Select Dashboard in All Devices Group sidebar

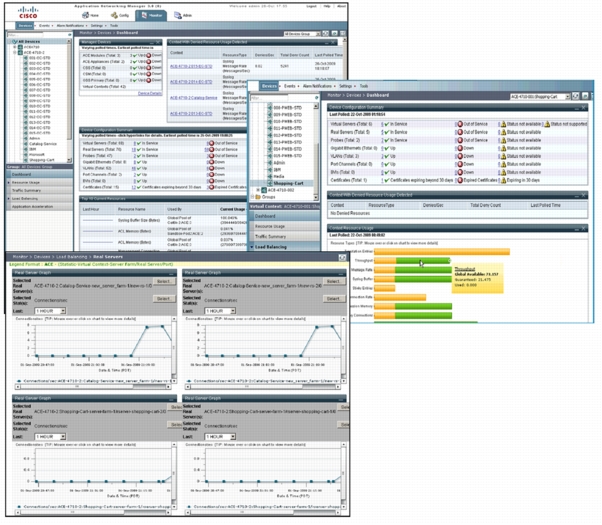tap(39, 174)
